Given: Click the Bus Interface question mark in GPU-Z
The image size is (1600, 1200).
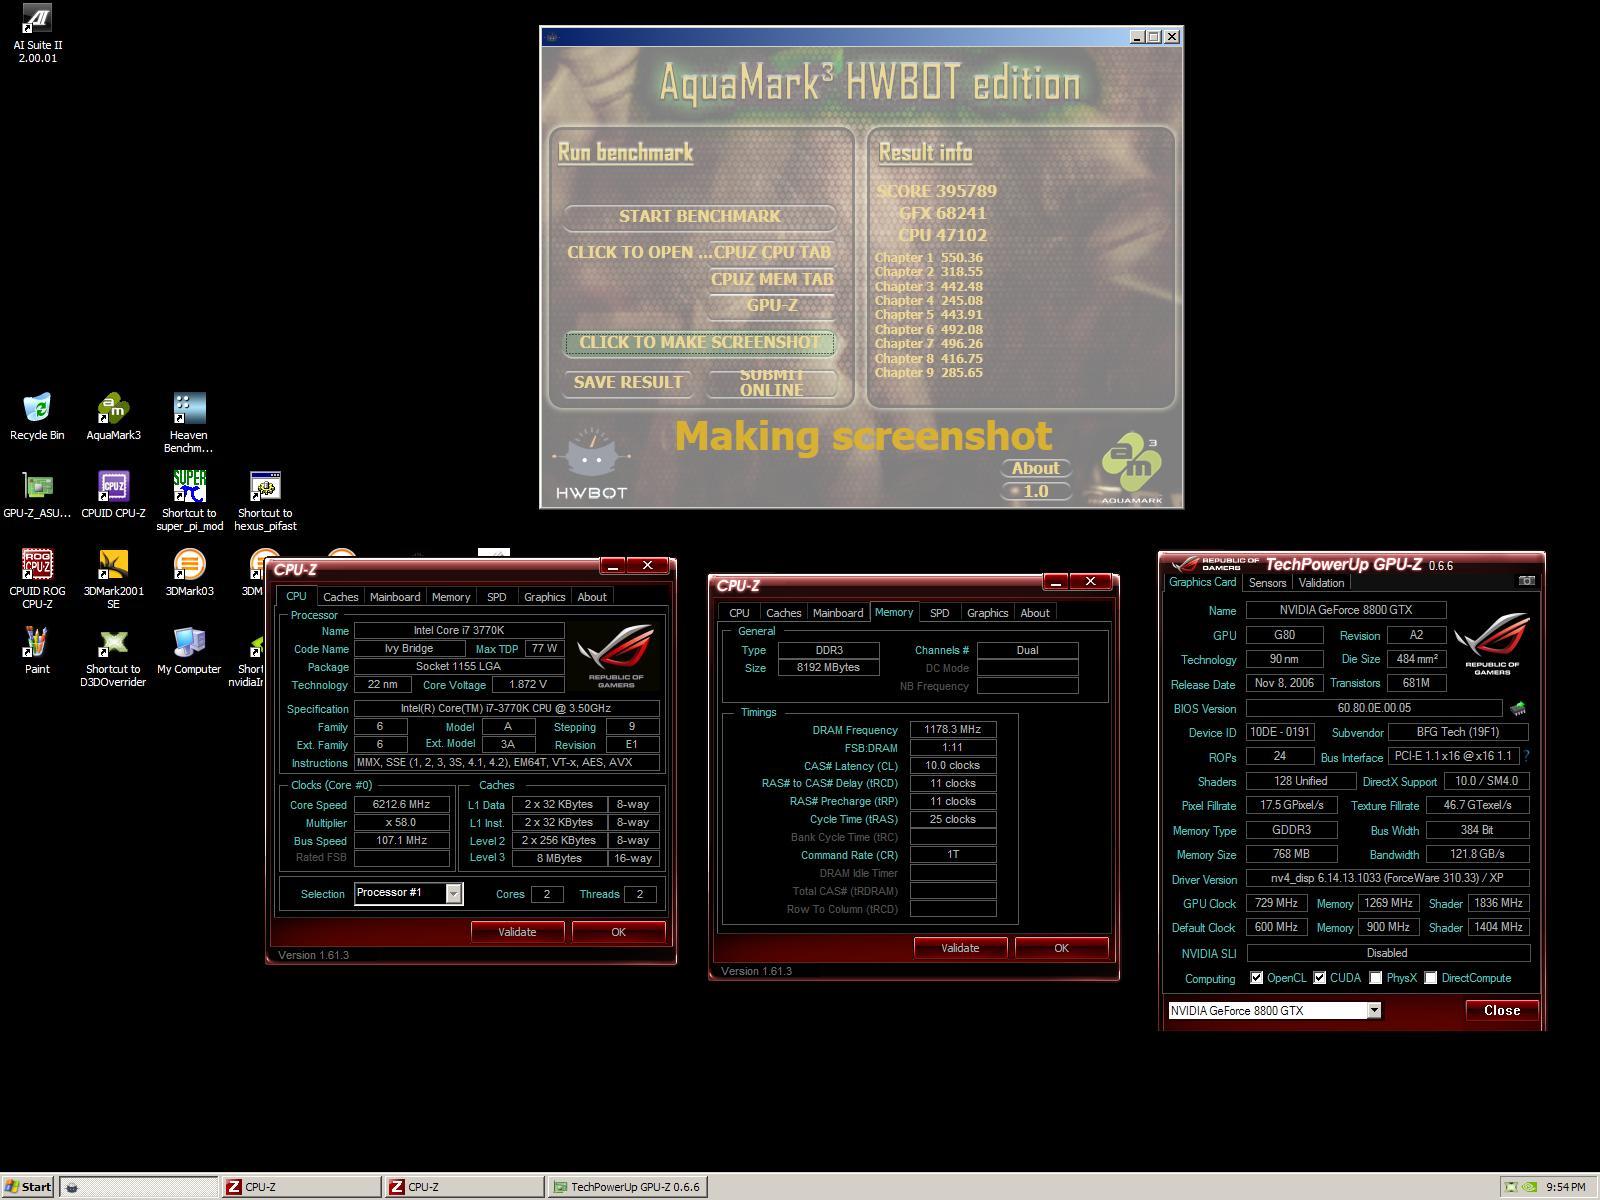Looking at the screenshot, I should (1527, 757).
